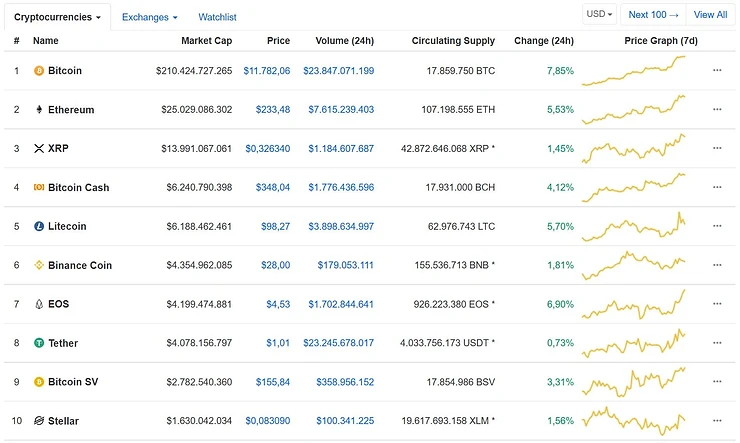Click the Ethereum logo icon
The height and width of the screenshot is (443, 740).
coord(39,110)
